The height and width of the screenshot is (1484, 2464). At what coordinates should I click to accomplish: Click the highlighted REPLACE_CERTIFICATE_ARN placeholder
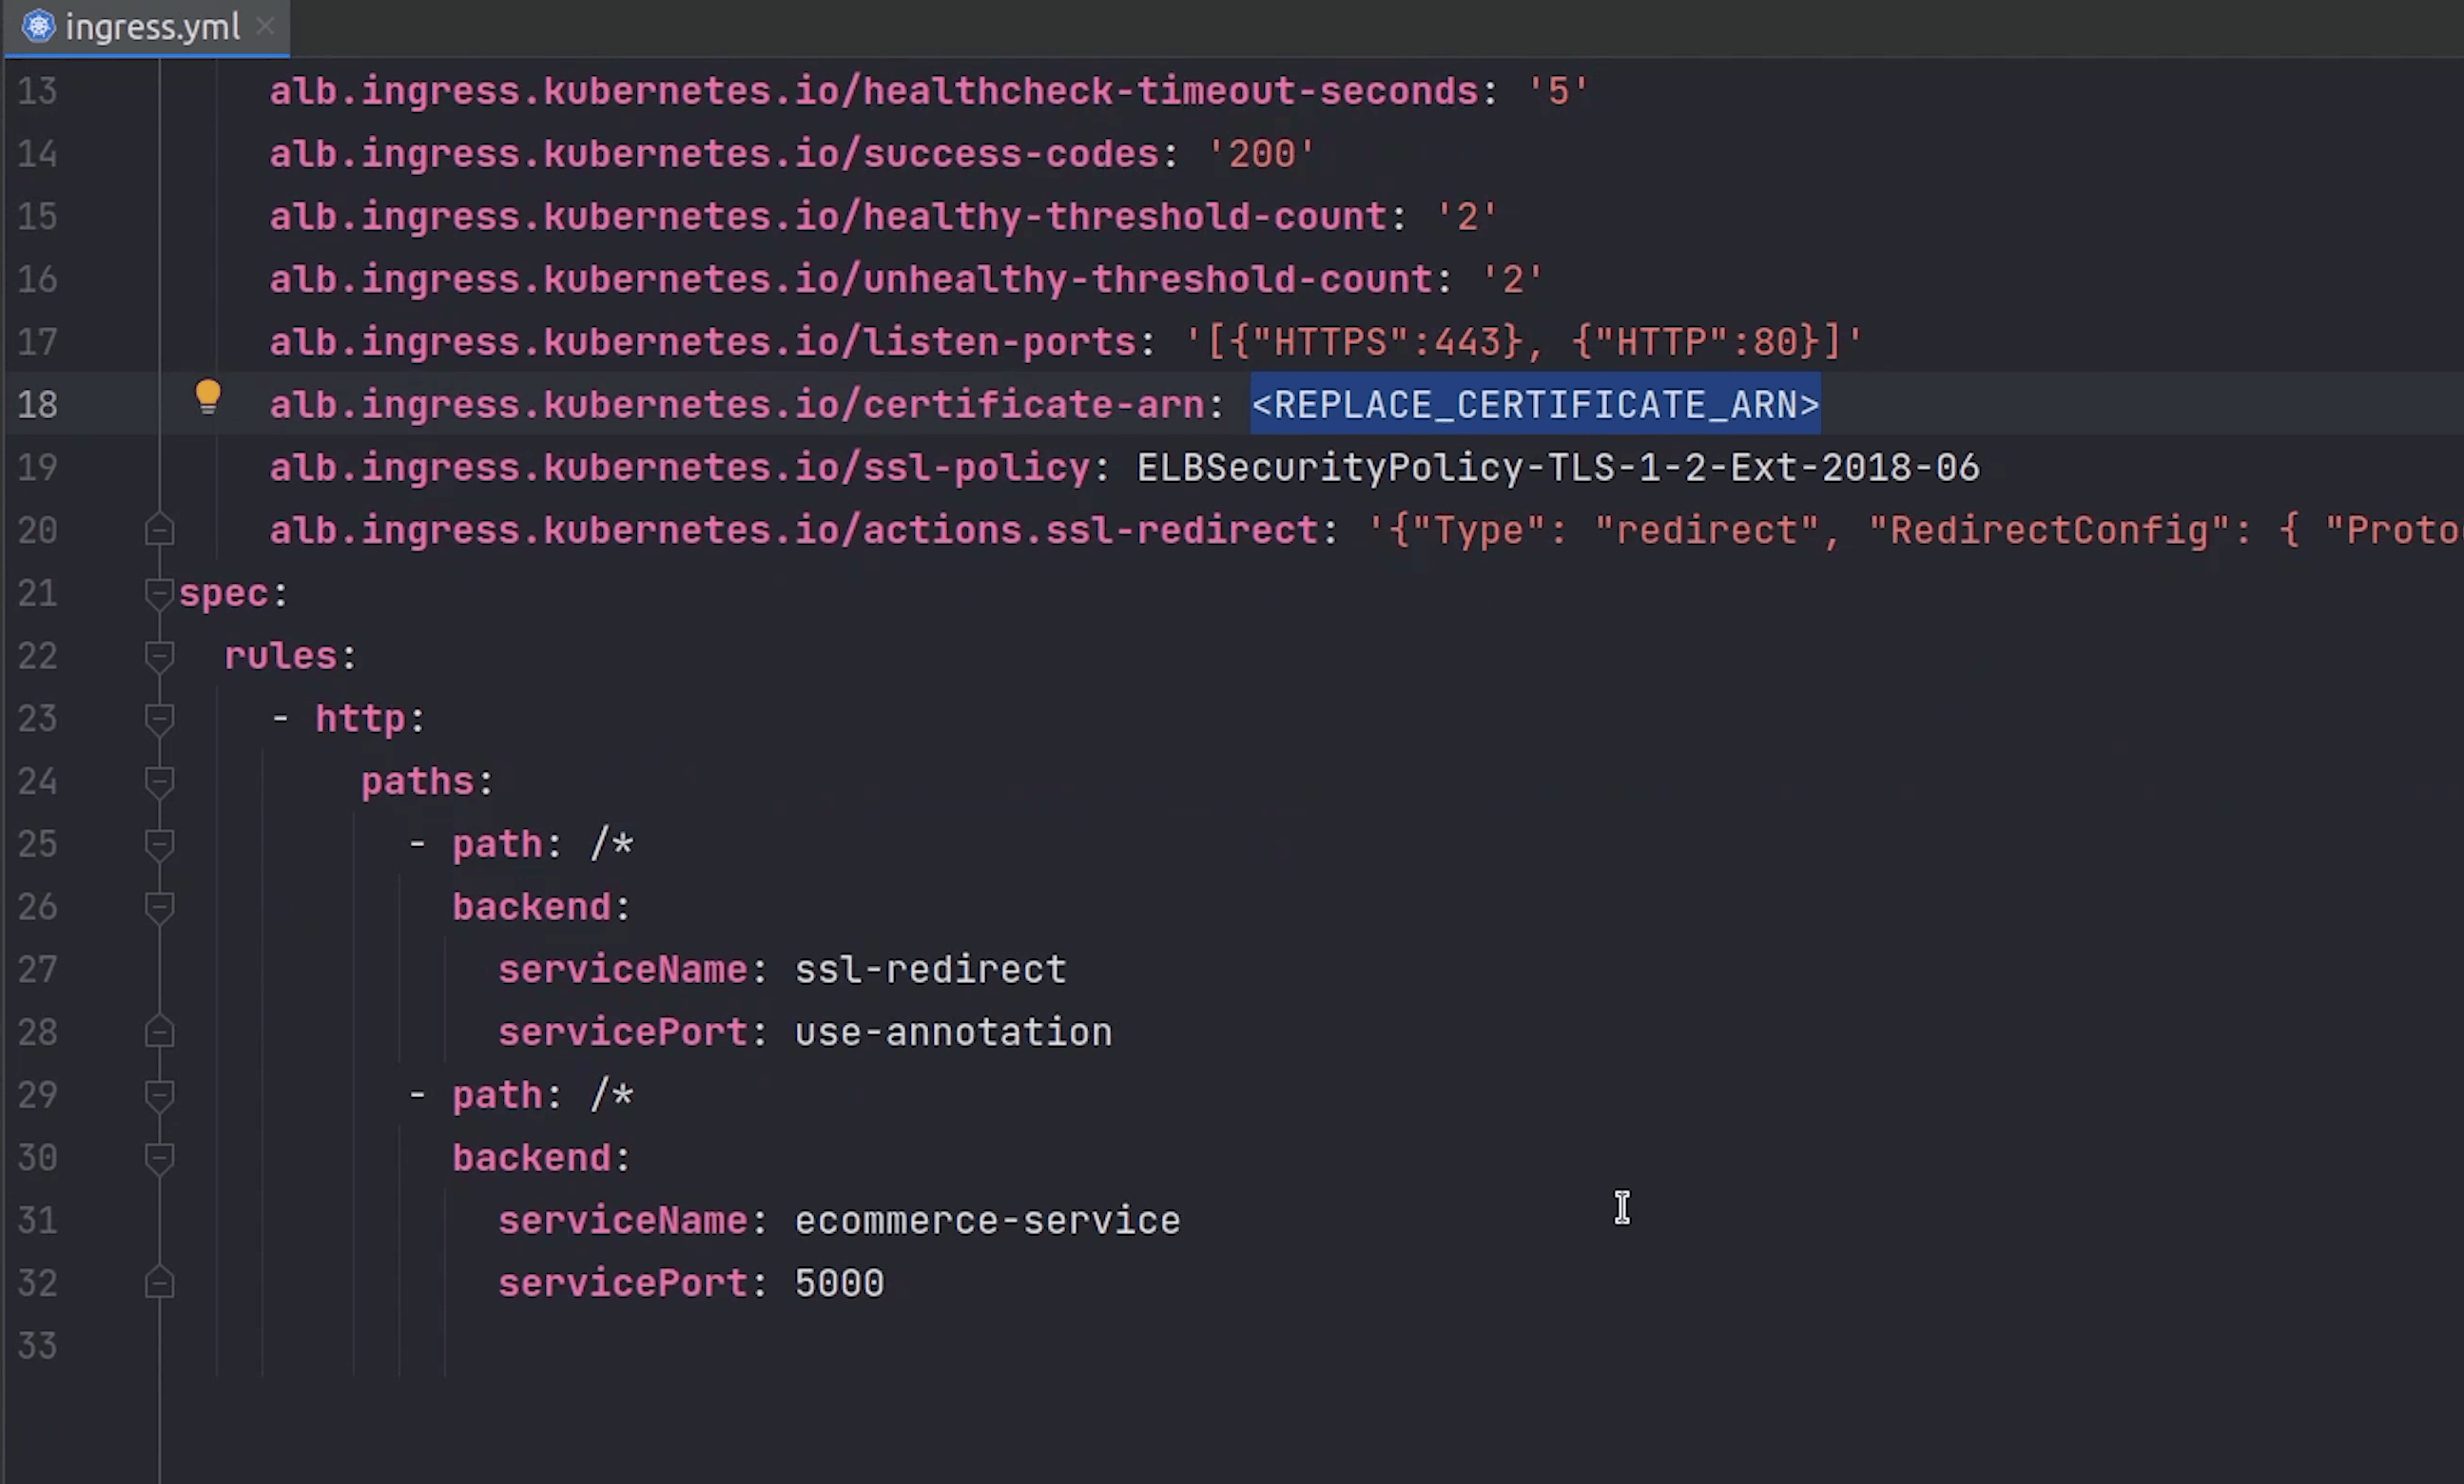(x=1534, y=405)
